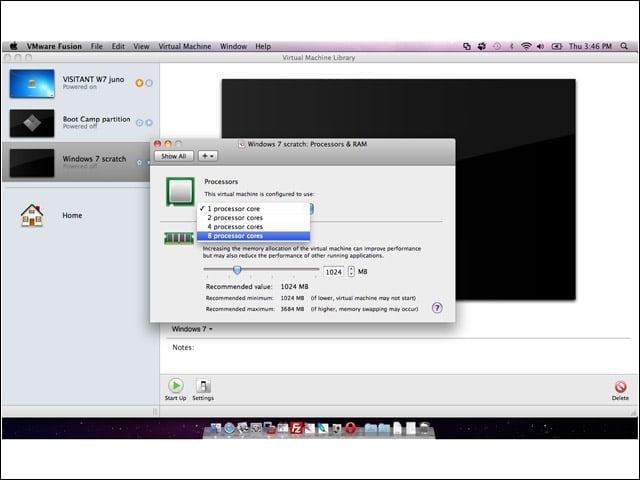Click the 1024 MB memory input field

click(x=333, y=272)
